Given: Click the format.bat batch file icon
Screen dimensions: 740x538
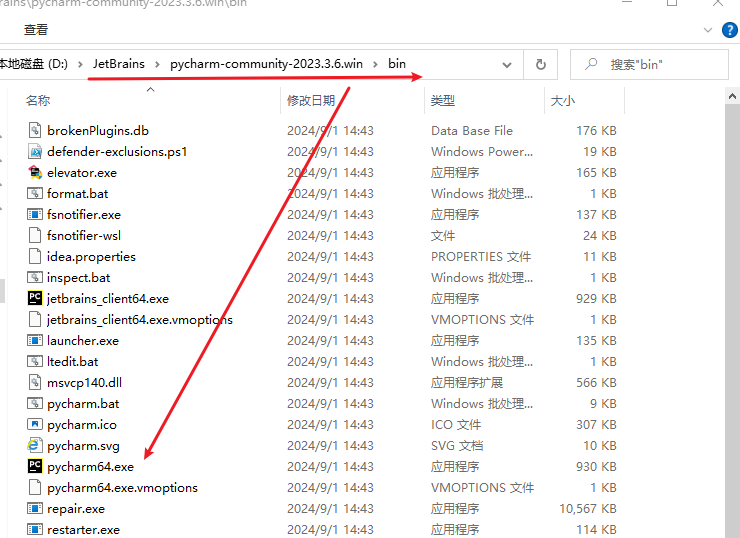Looking at the screenshot, I should pos(35,193).
